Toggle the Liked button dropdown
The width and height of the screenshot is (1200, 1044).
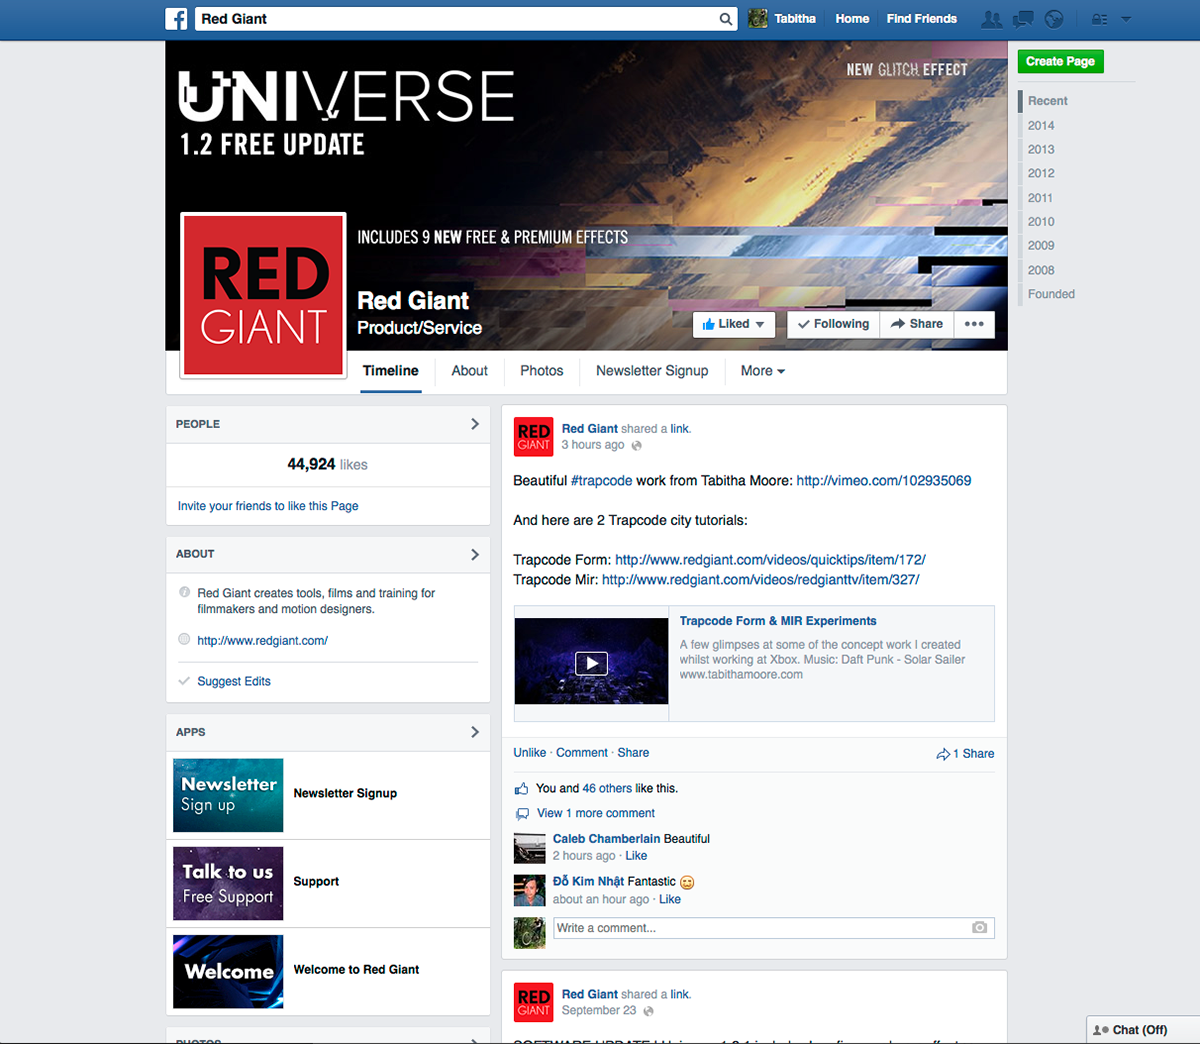[734, 324]
